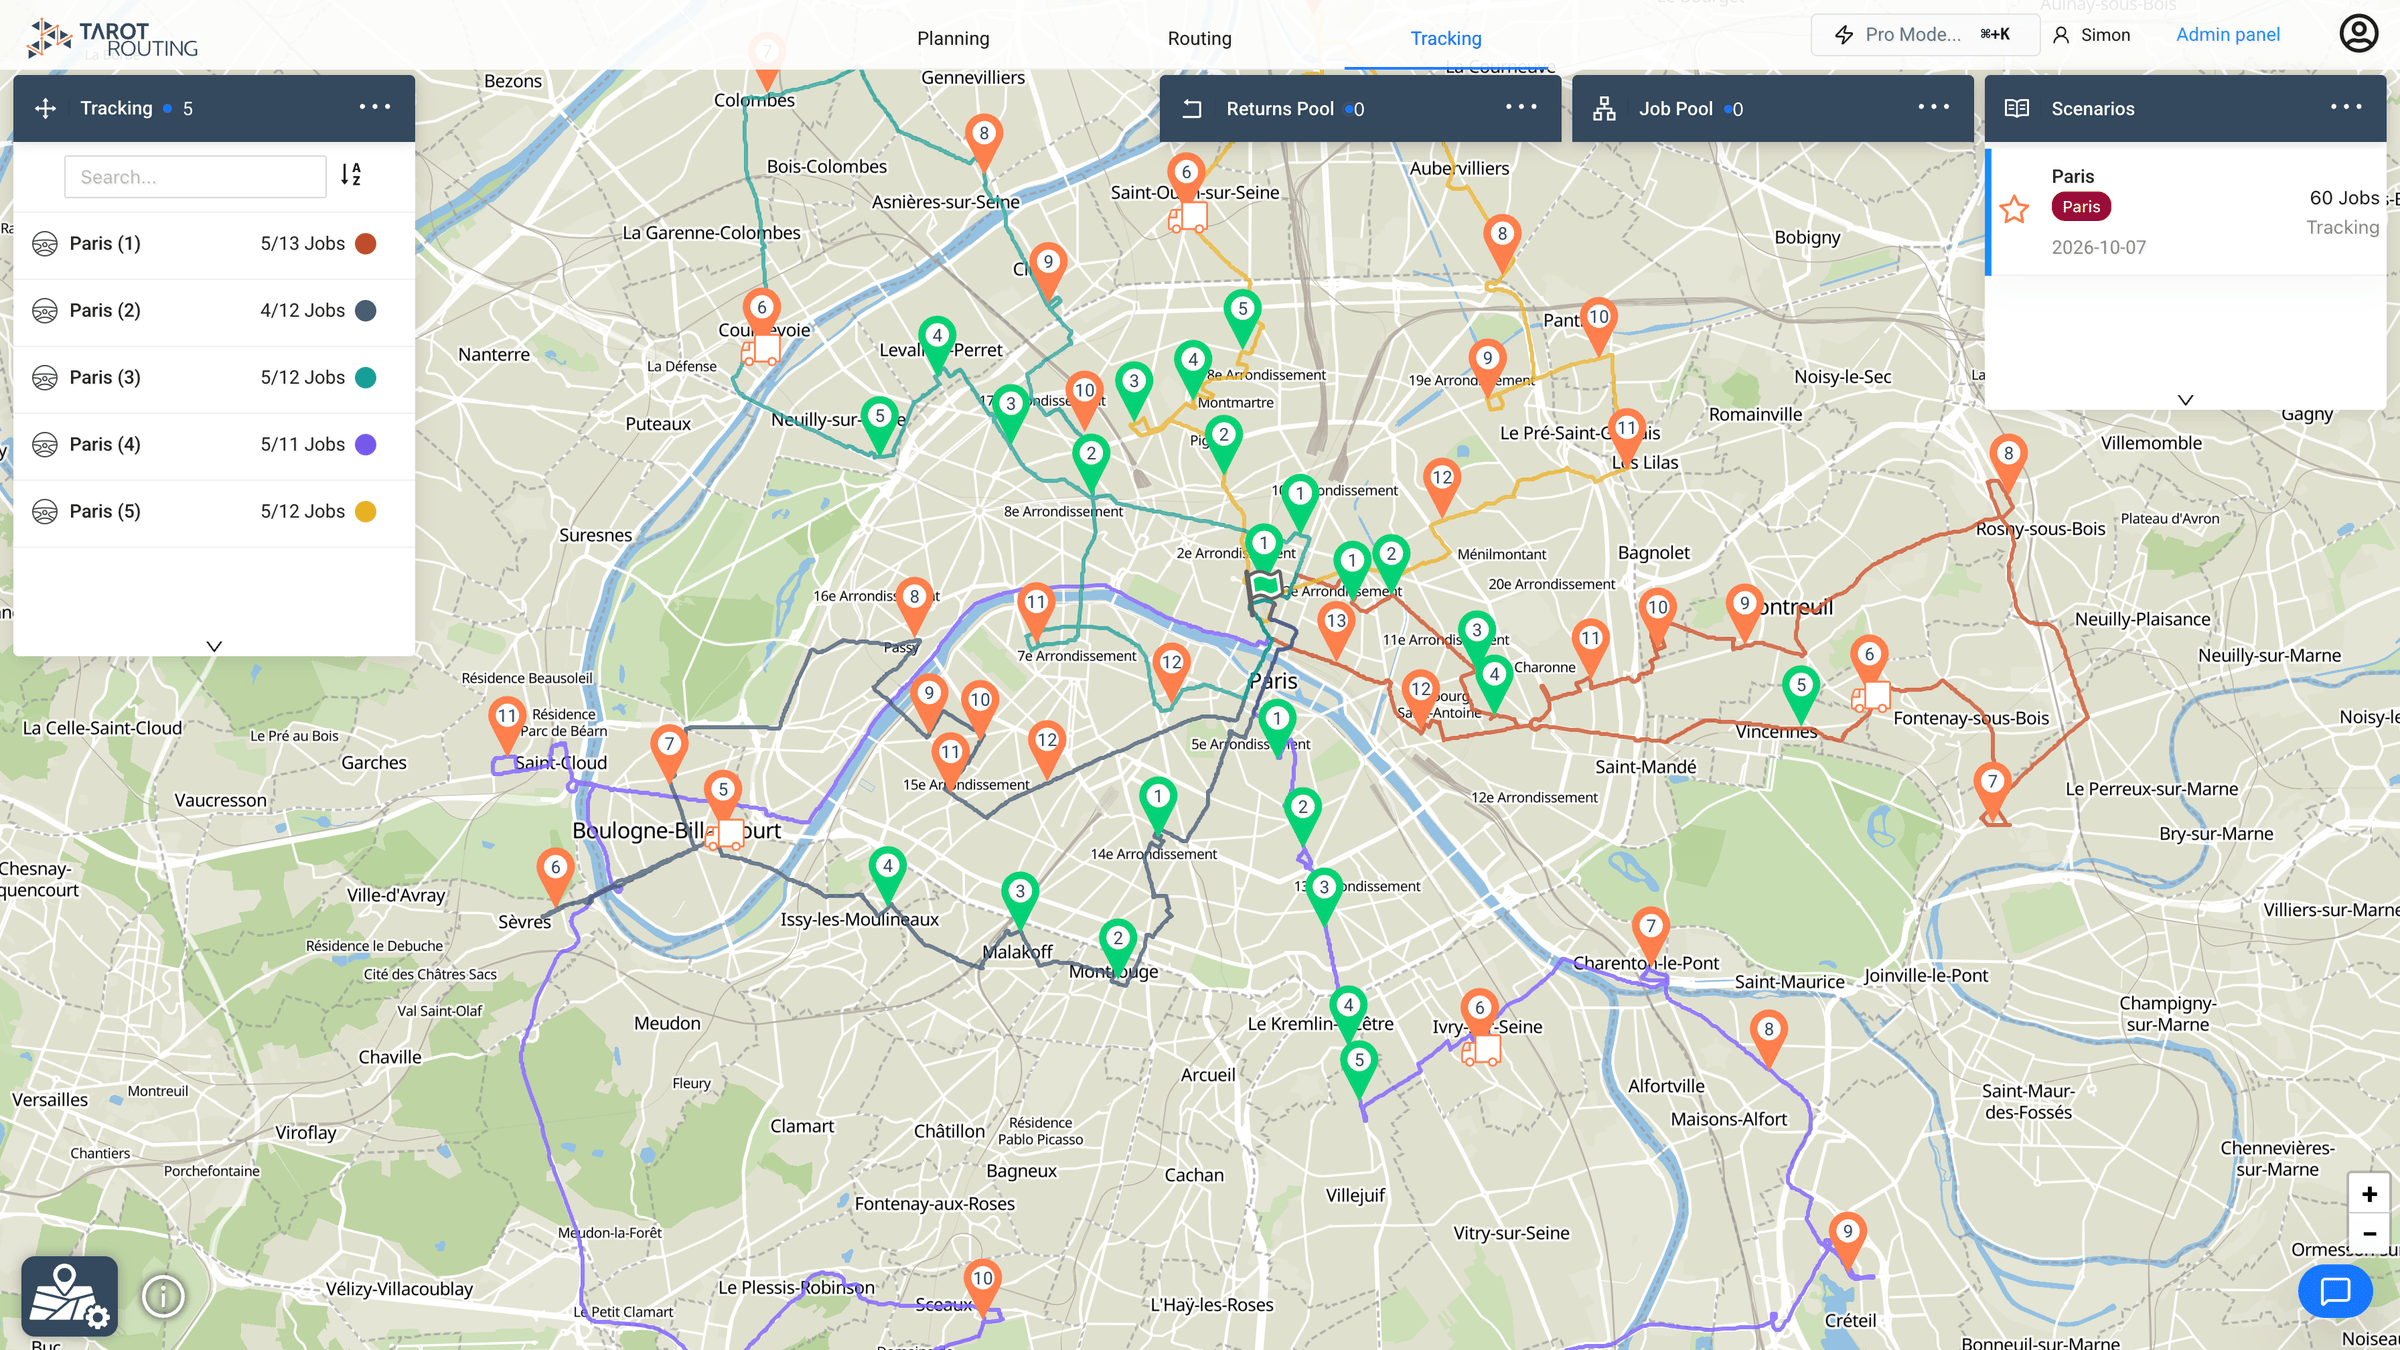Expand the Tracking list with bottom chevron
Viewport: 2400px width, 1350px height.
tap(214, 646)
